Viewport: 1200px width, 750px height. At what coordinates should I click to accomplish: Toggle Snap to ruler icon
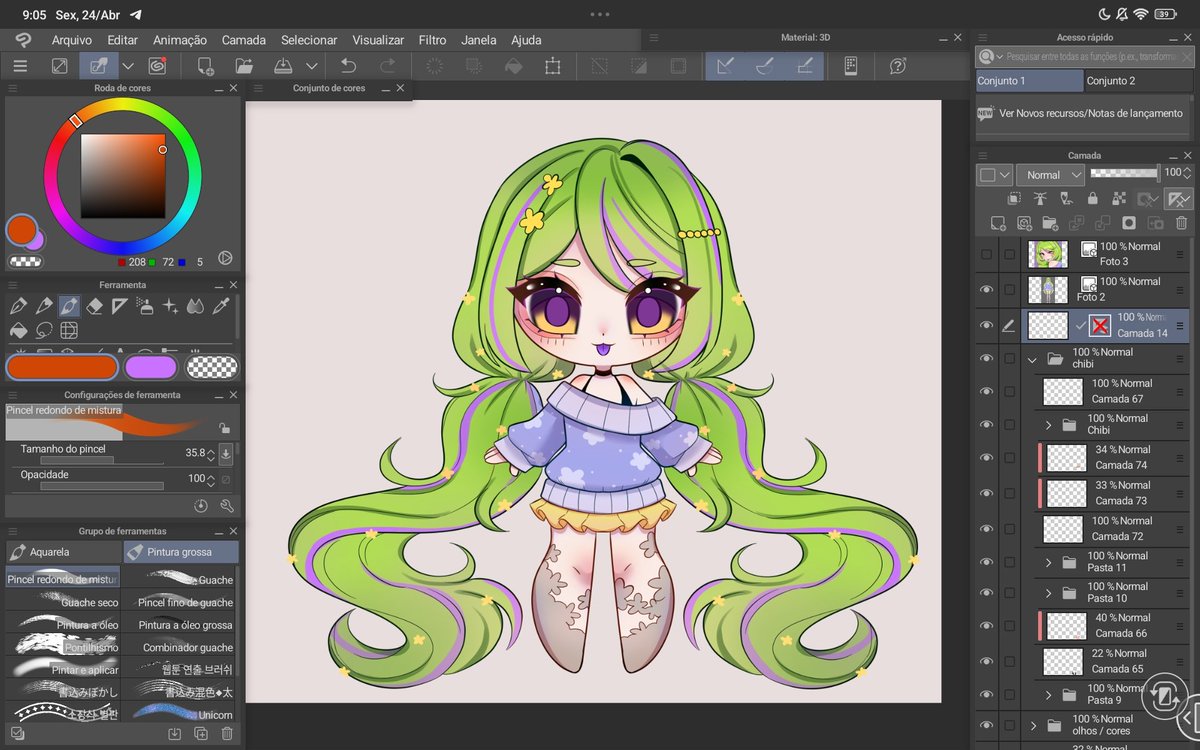726,66
